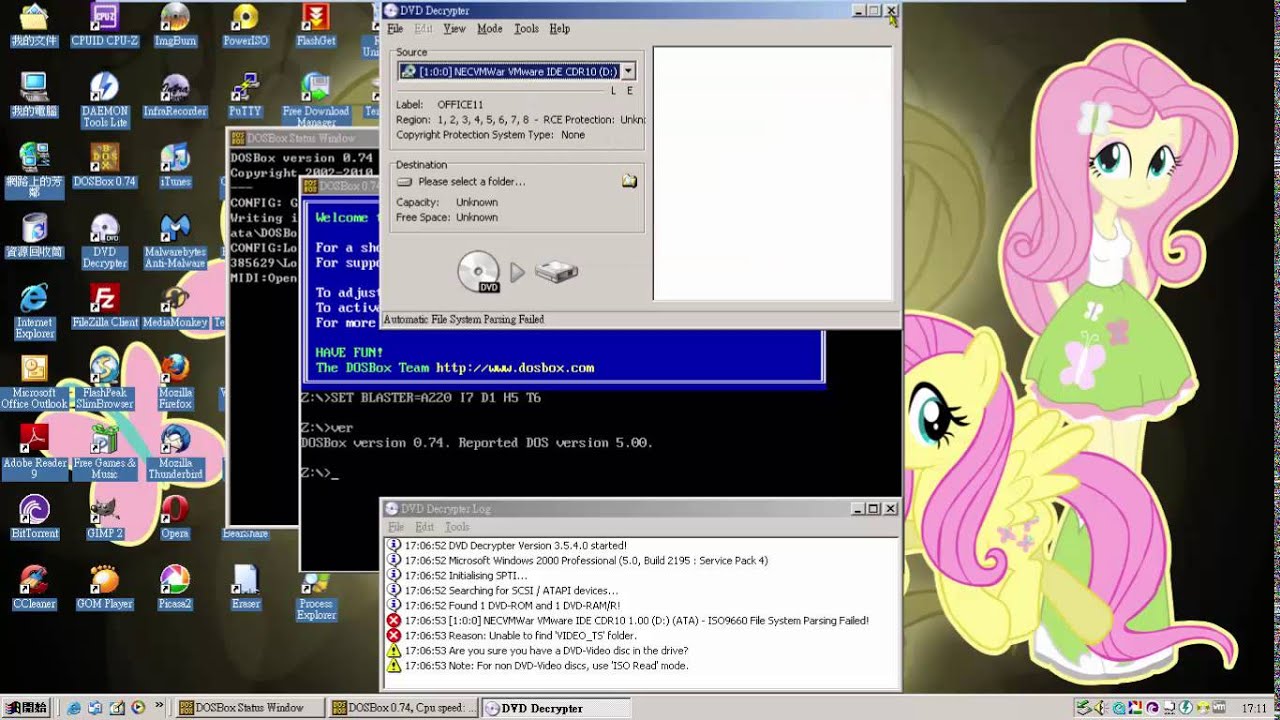
Task: Open the FlashPeak SlimBrowser desktop icon
Action: 105,382
